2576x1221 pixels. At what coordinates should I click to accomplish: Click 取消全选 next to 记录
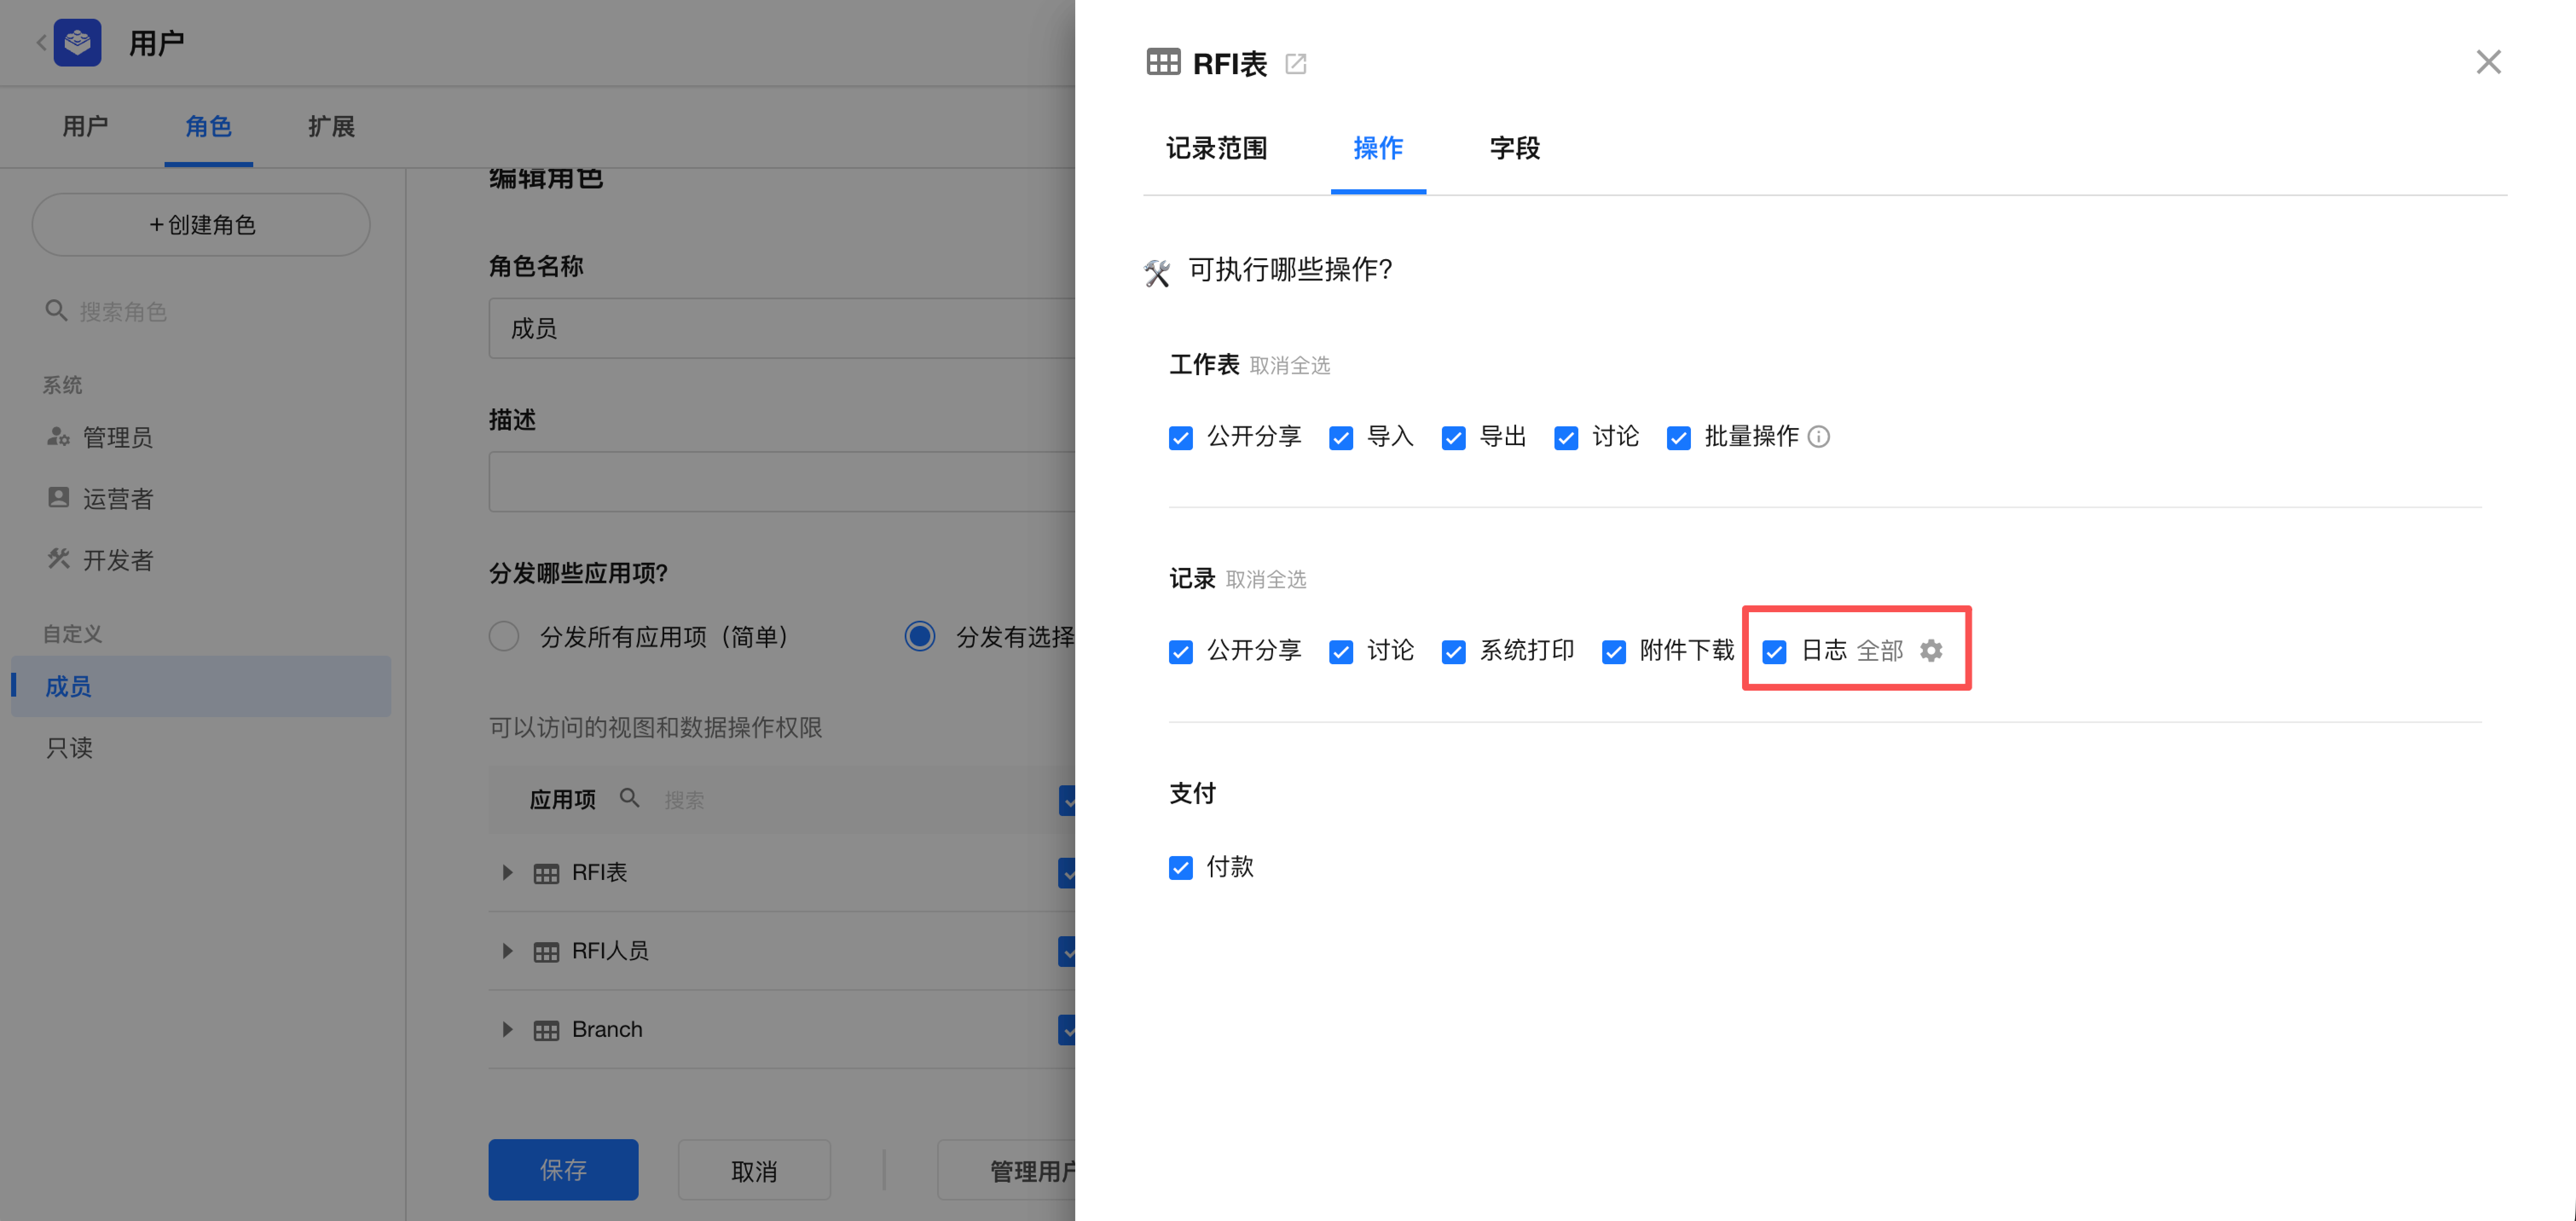(x=1266, y=580)
